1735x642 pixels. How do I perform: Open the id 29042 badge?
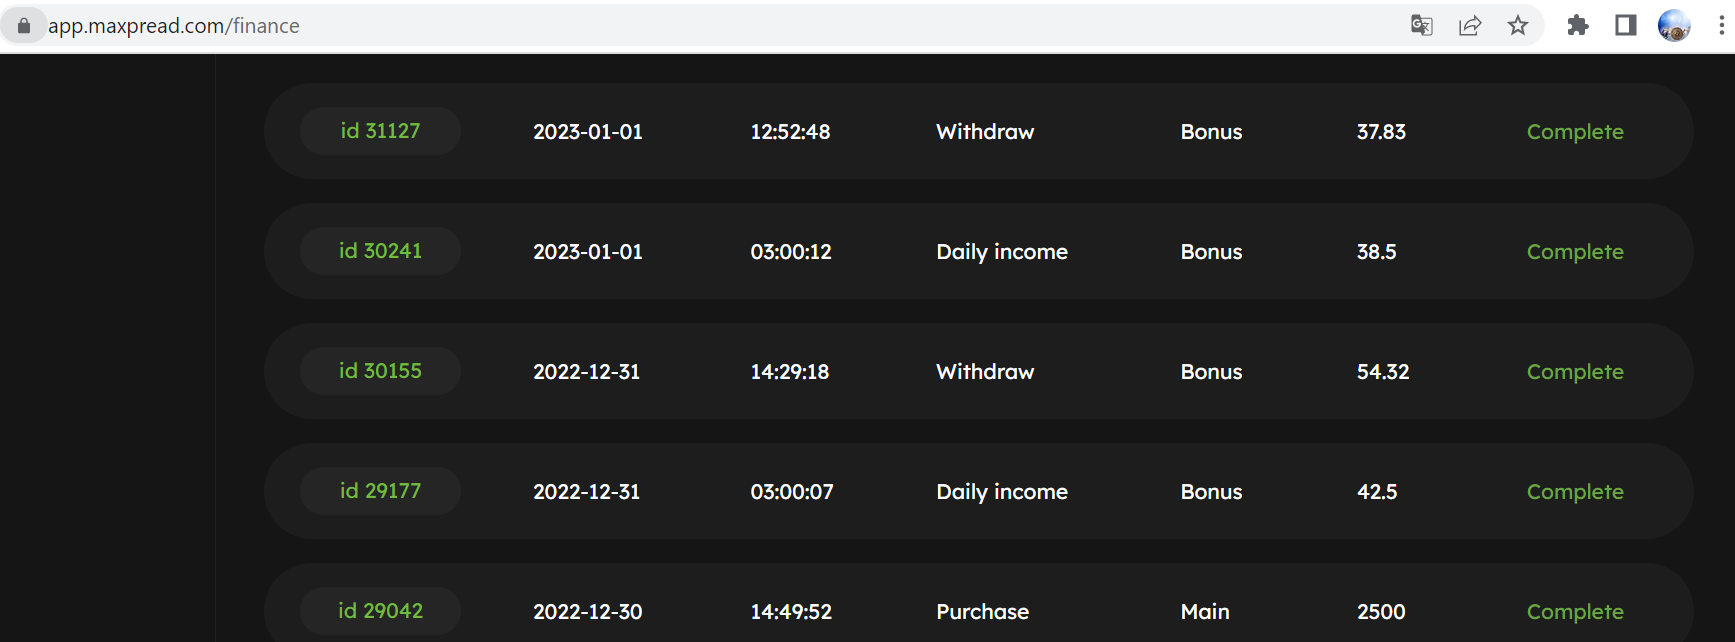coord(380,611)
